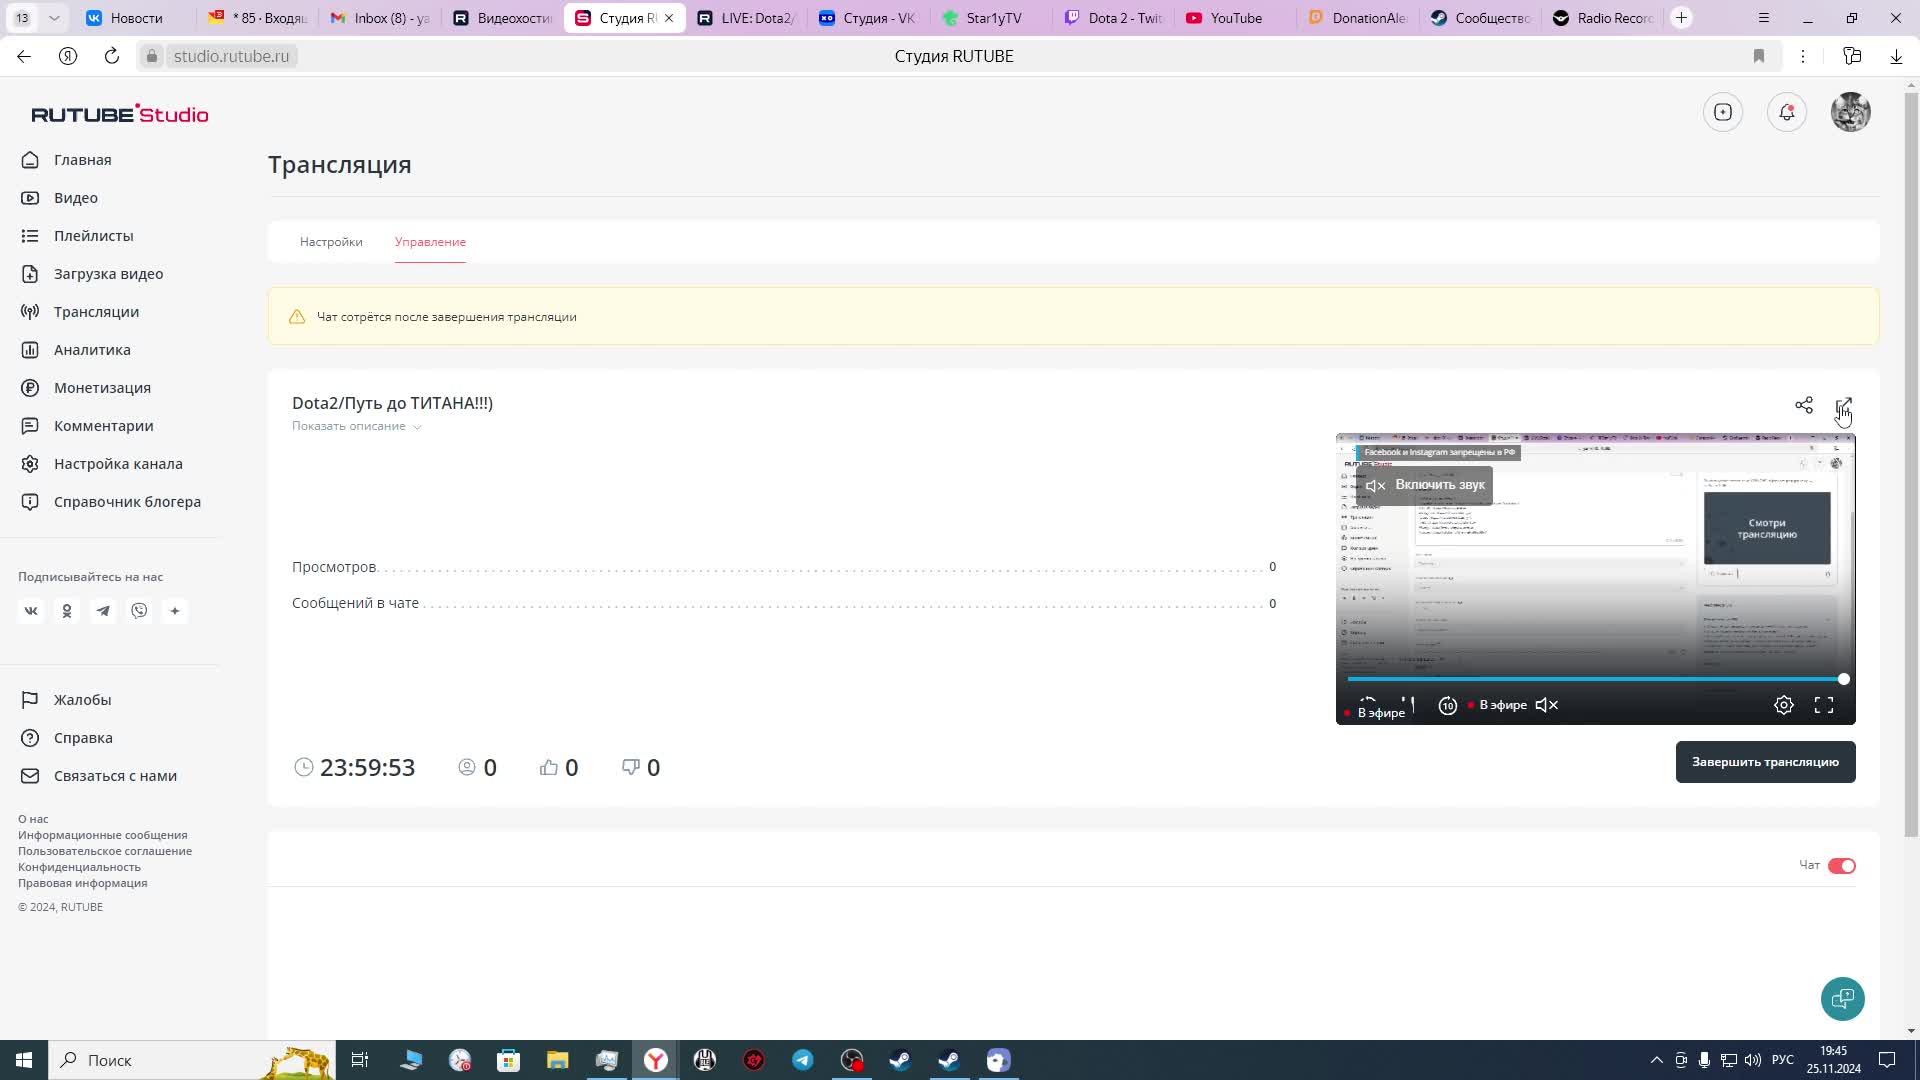Open File Explorer from taskbar
Screen dimensions: 1920x1080
pos(557,1060)
